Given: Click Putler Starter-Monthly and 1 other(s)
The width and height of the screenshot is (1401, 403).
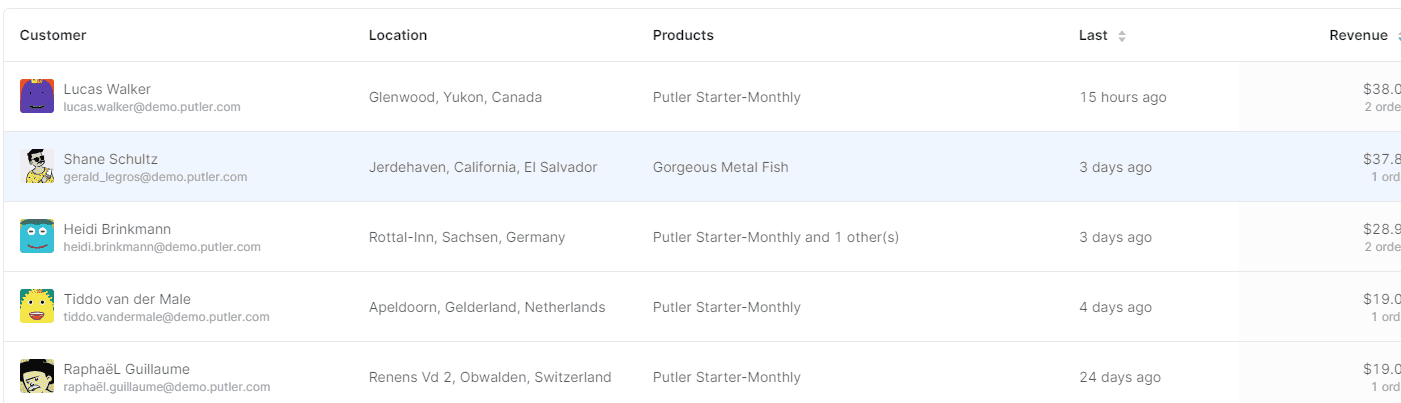Looking at the screenshot, I should [x=776, y=238].
